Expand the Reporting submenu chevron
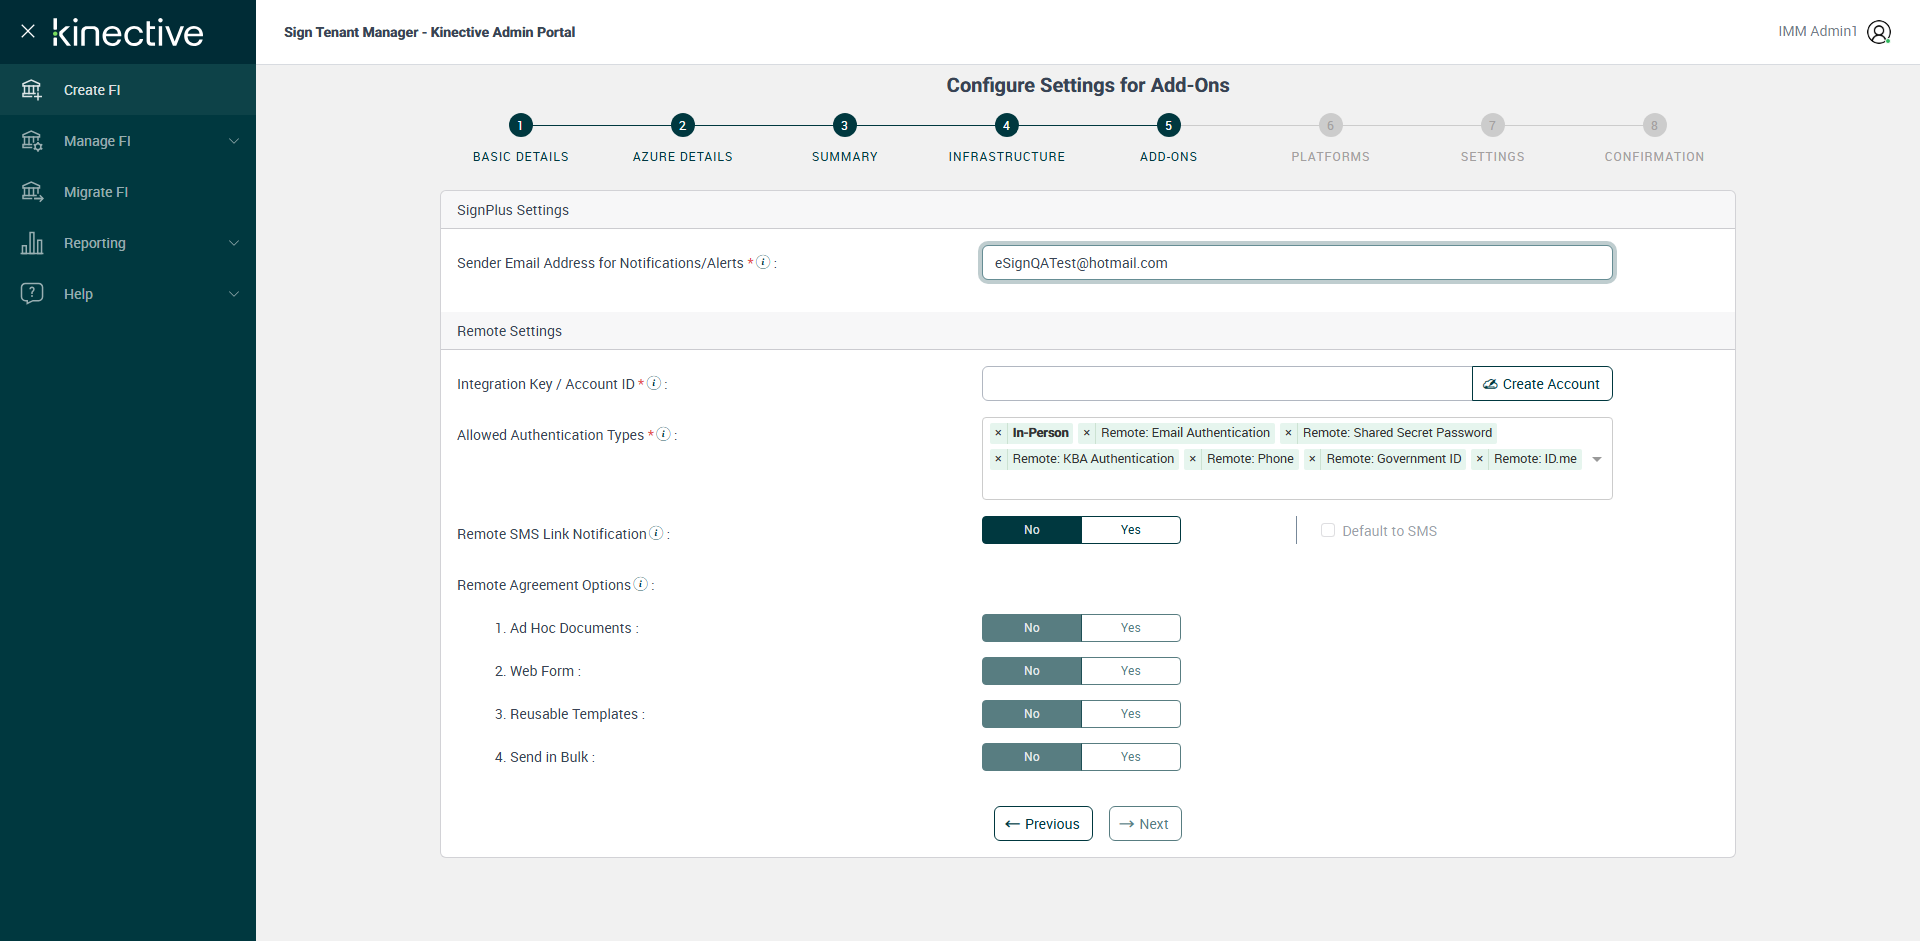 click(234, 243)
